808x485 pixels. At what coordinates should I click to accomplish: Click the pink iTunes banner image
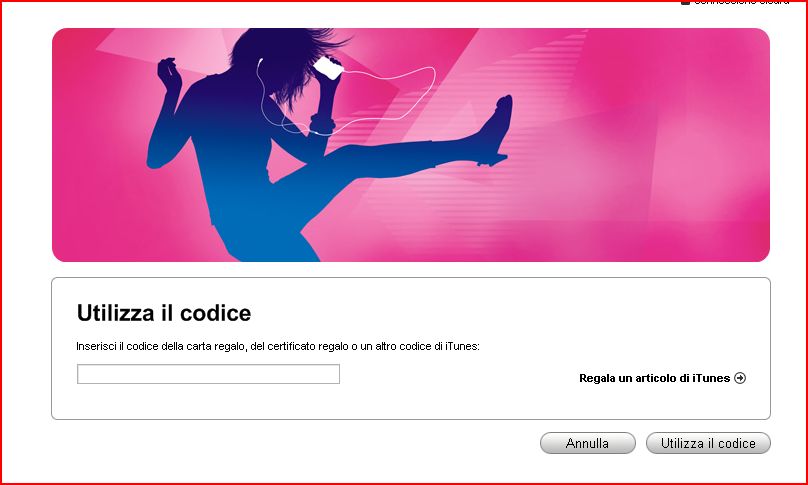point(411,145)
